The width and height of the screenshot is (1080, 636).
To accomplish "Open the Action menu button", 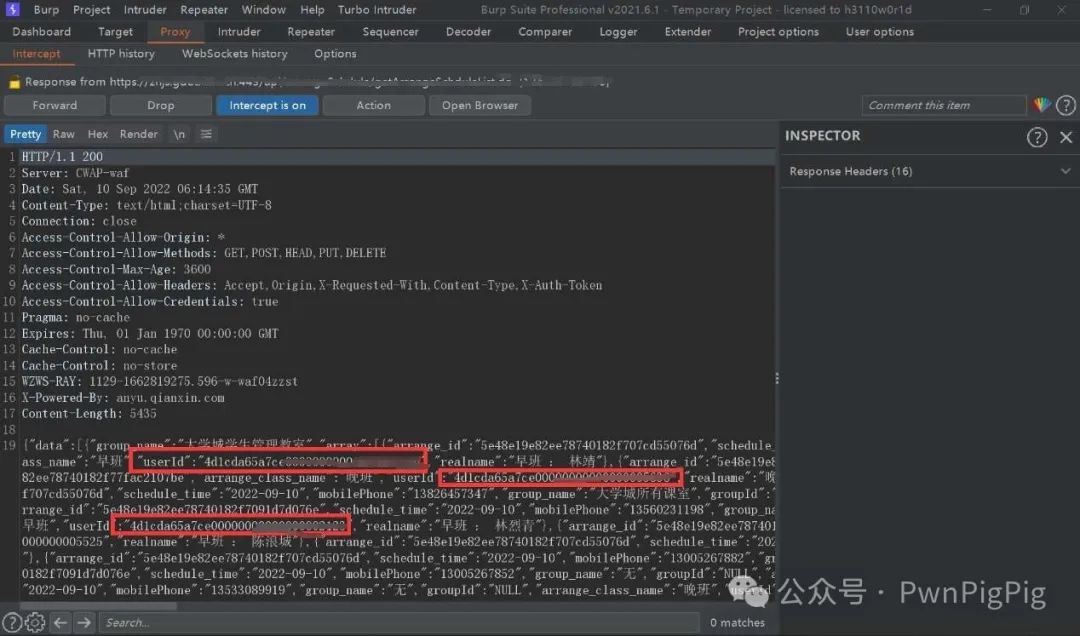I will click(x=373, y=105).
